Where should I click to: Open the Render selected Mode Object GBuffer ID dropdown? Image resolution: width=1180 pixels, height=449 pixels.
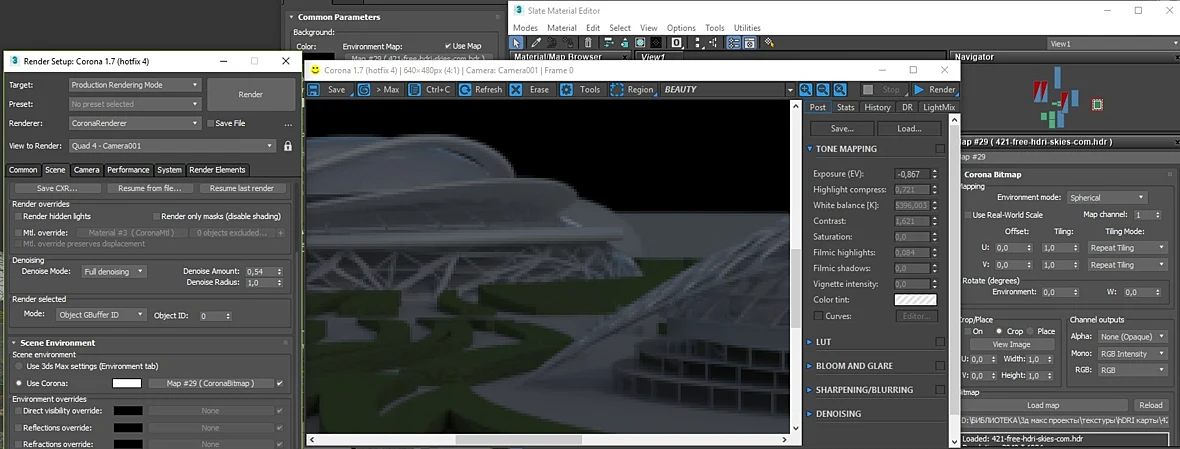click(x=100, y=315)
